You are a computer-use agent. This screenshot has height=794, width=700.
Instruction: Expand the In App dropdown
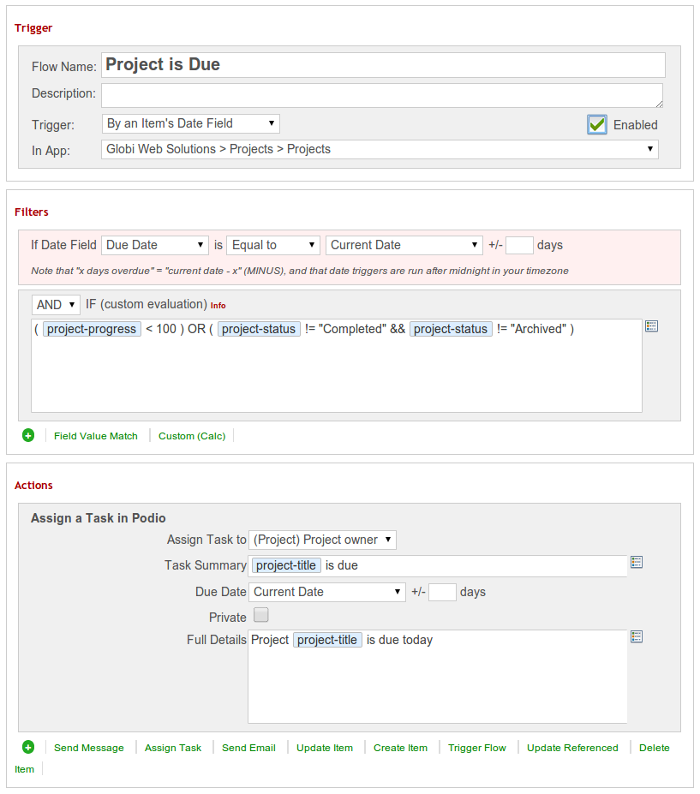380,149
